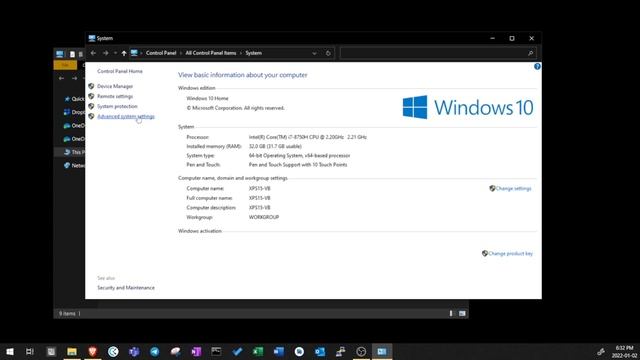Viewport: 640px width, 360px height.
Task: Click the search magnifier icon
Action: tap(530, 53)
